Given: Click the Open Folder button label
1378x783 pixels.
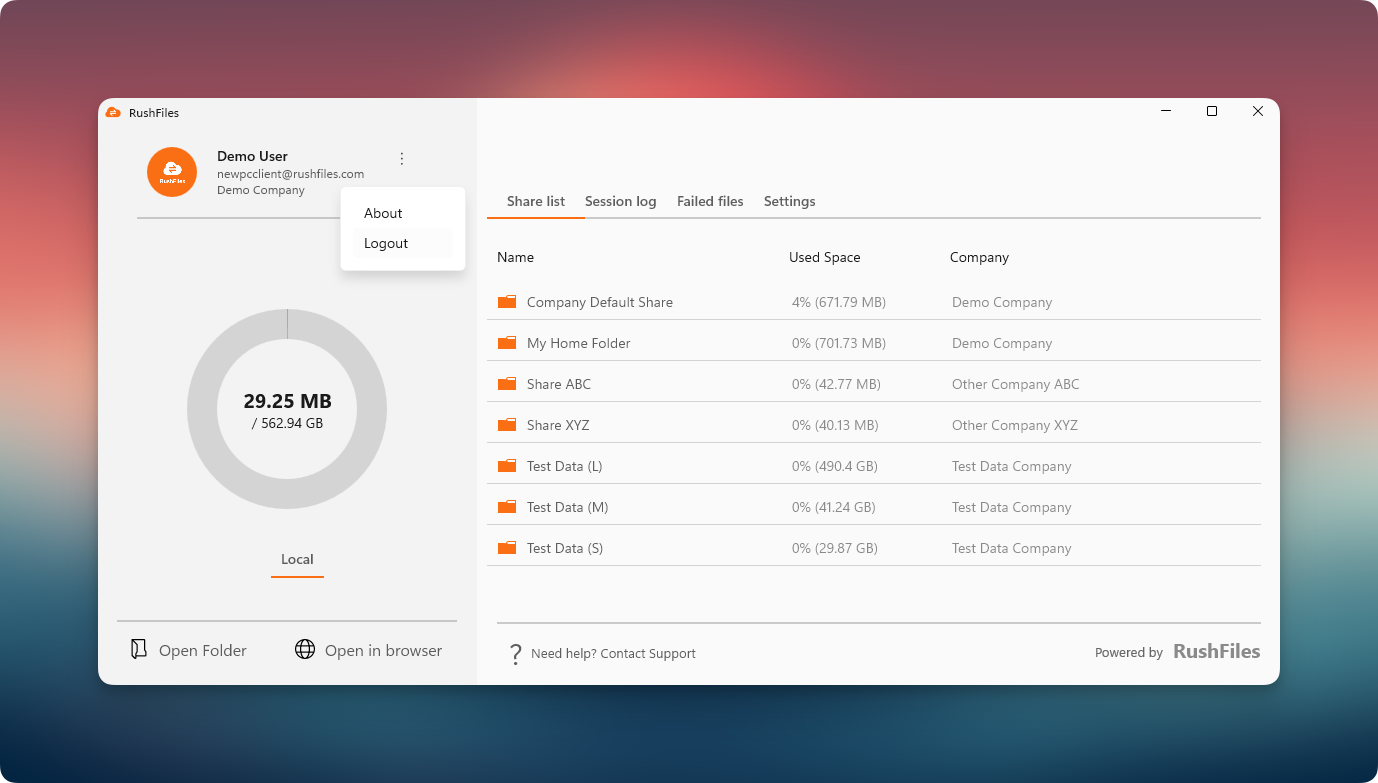Looking at the screenshot, I should point(203,650).
